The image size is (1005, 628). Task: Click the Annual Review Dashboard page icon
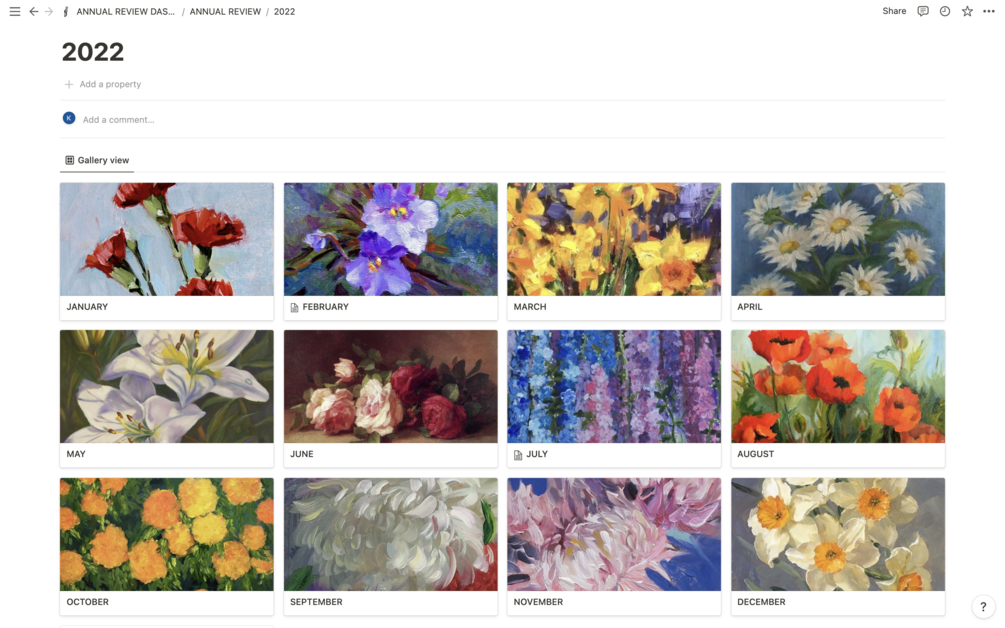click(x=65, y=12)
